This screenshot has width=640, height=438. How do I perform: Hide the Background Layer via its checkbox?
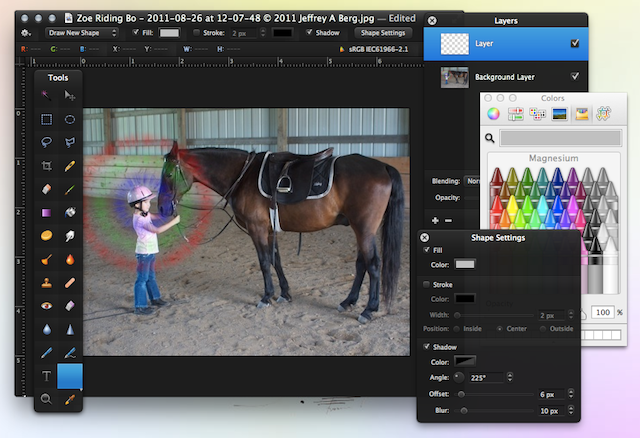(573, 76)
